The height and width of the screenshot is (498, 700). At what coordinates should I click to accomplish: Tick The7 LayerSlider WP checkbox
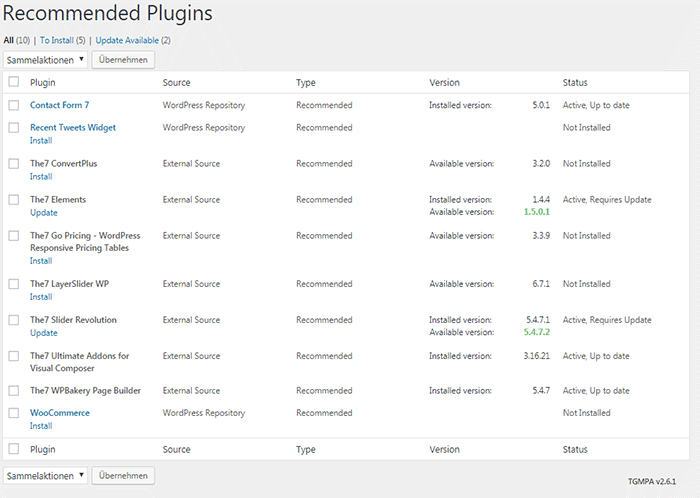pyautogui.click(x=14, y=284)
